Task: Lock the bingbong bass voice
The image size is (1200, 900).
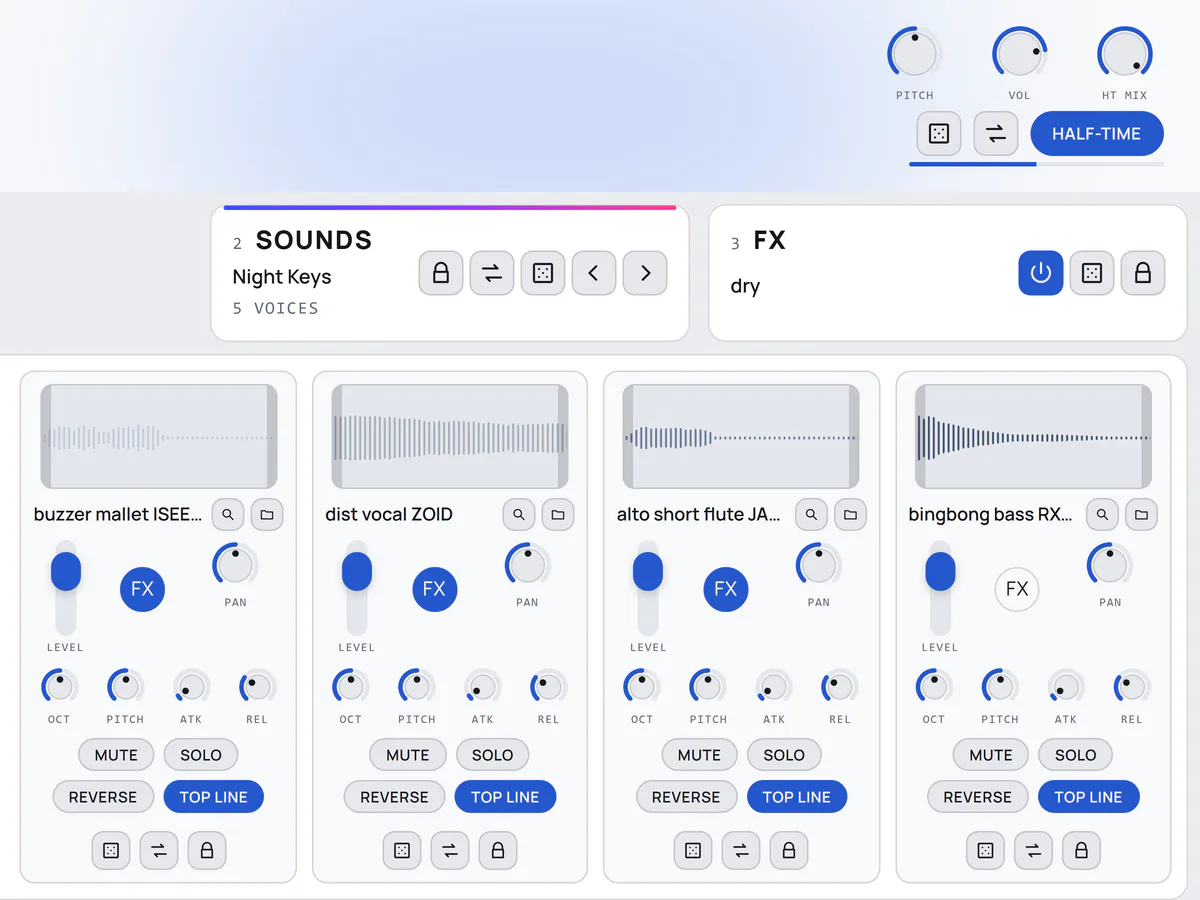Action: point(1081,851)
